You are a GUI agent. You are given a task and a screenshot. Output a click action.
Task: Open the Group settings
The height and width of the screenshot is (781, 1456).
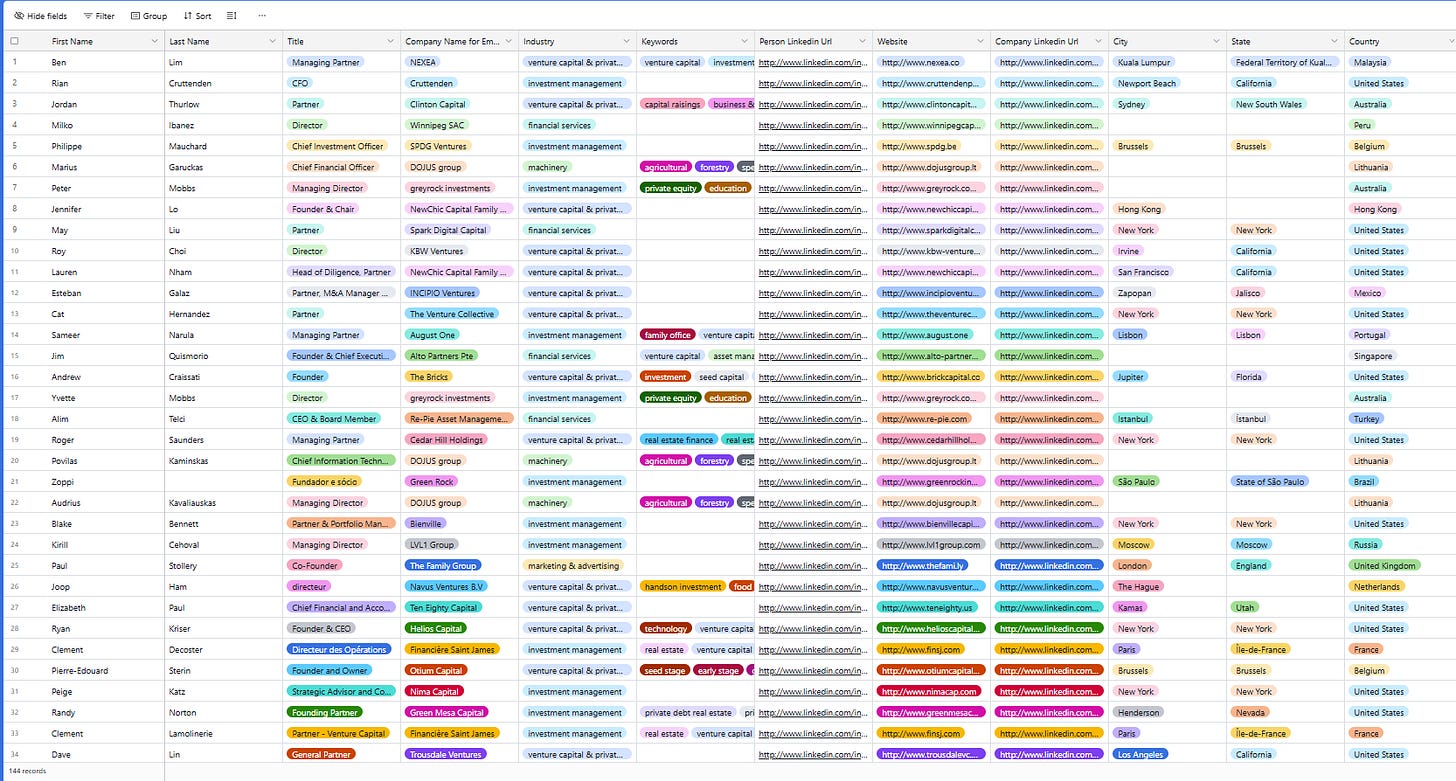tap(149, 16)
